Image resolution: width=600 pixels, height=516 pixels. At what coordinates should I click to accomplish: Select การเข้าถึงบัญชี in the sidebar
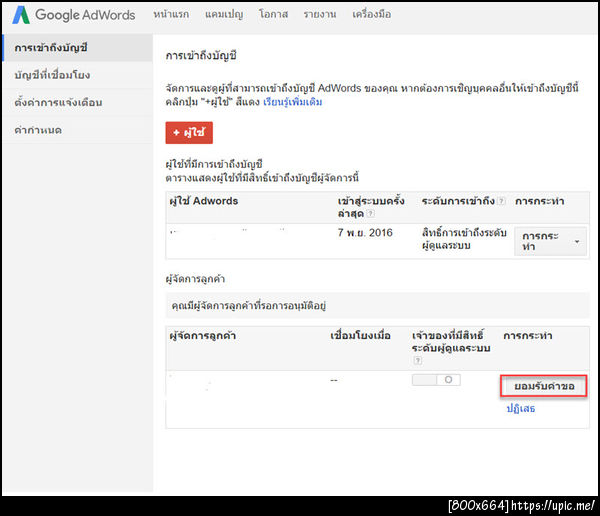coord(78,48)
